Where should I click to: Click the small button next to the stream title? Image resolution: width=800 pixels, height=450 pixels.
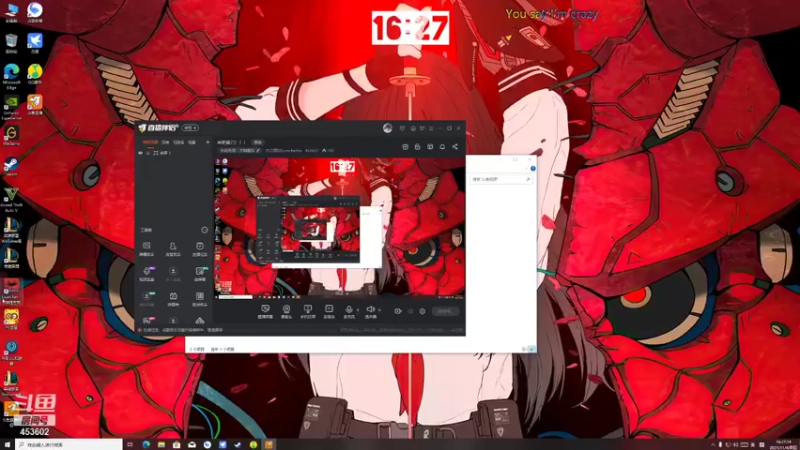tap(258, 142)
